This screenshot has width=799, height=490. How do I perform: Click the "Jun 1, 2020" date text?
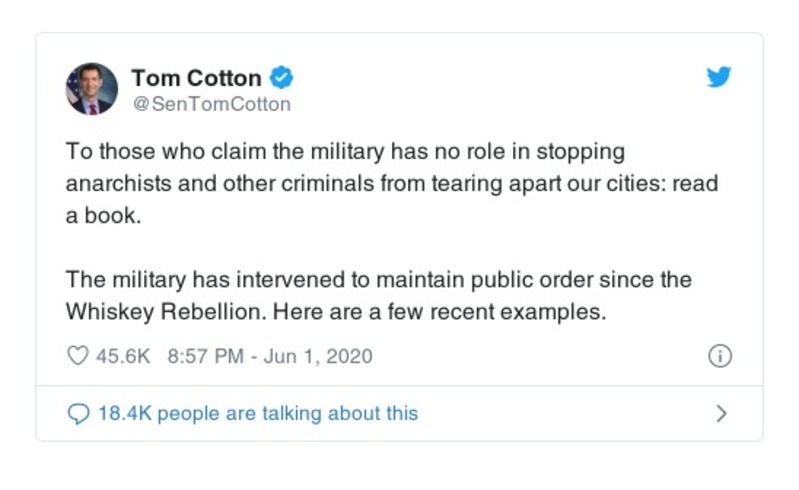318,356
